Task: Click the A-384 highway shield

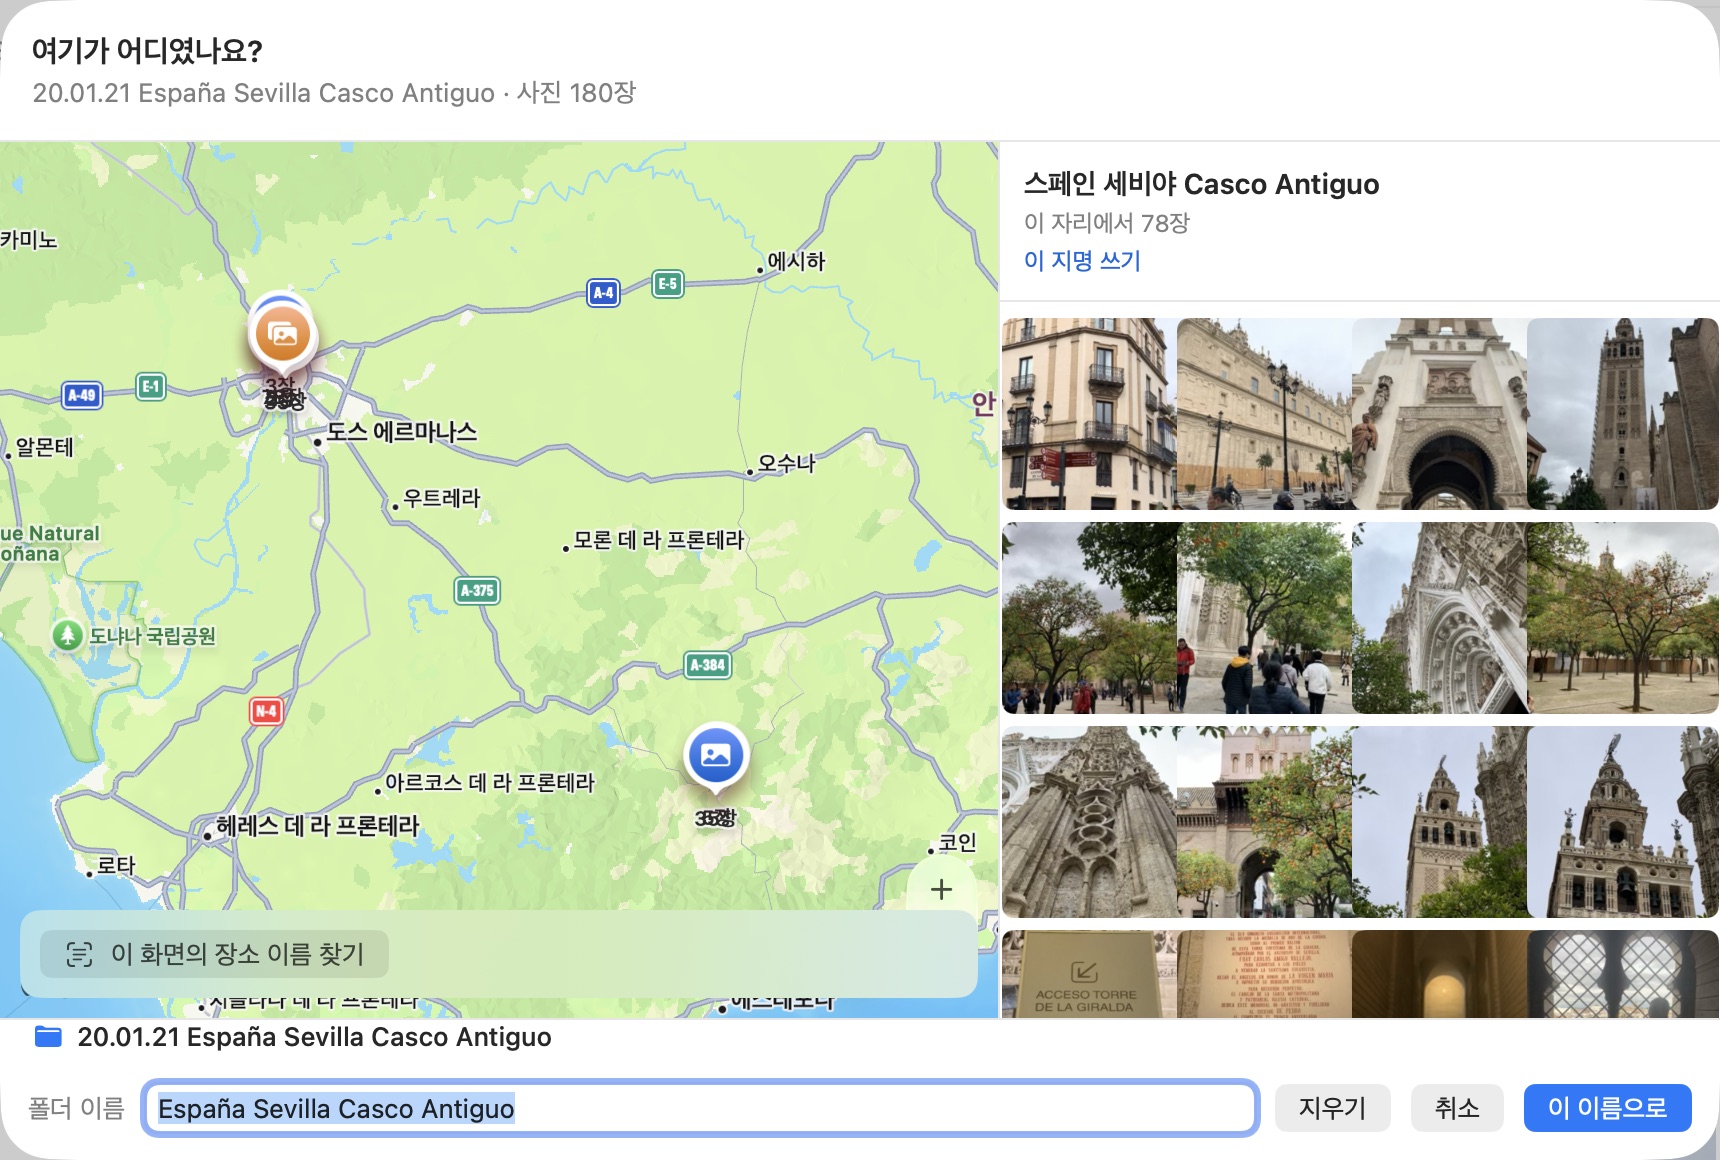Action: pyautogui.click(x=708, y=665)
